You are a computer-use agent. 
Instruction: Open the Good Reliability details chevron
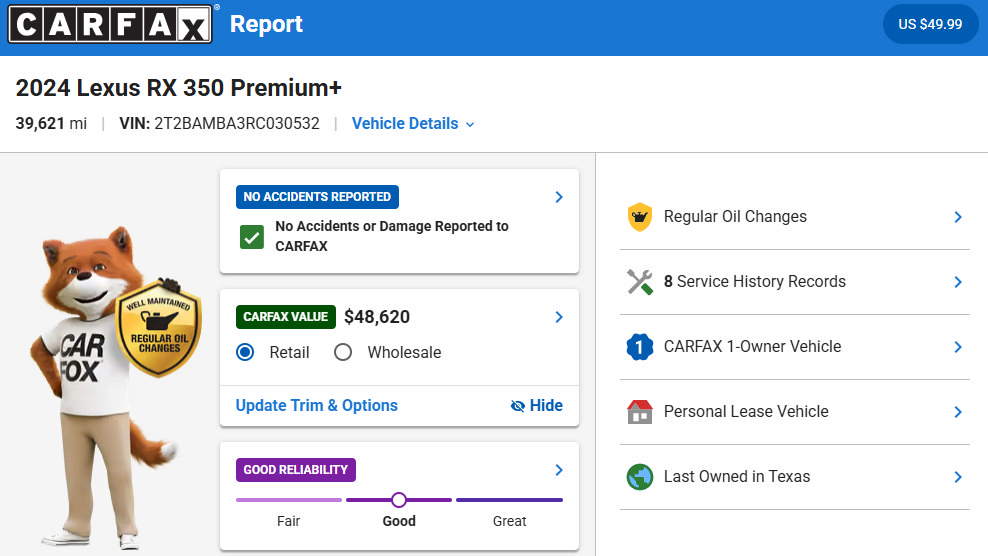click(559, 470)
